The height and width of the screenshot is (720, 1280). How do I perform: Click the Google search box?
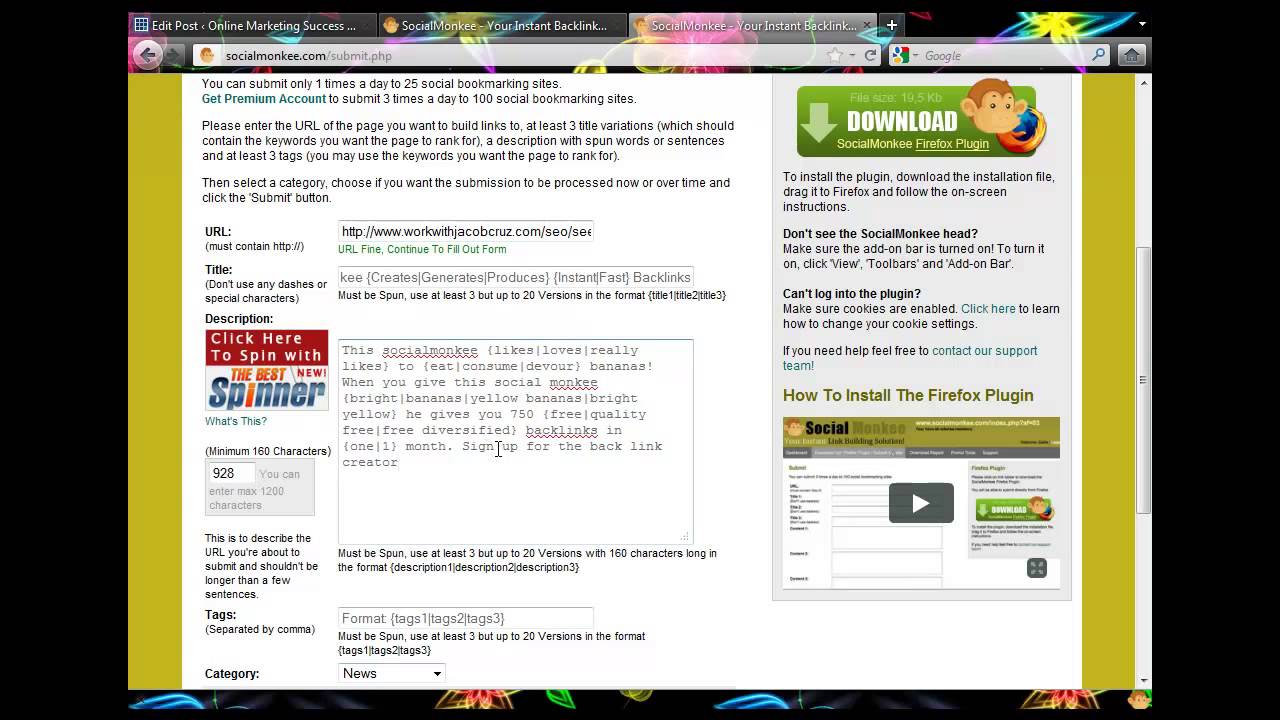coord(1004,56)
